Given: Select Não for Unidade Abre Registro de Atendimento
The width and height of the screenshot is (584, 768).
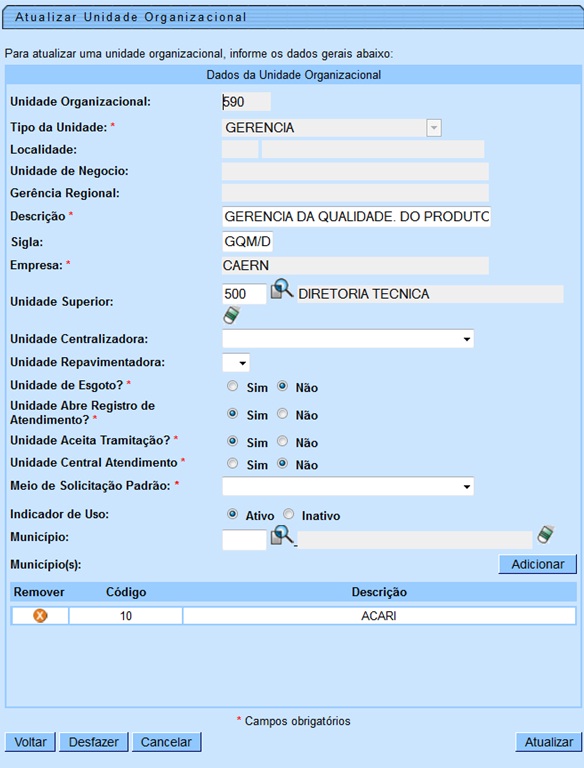Looking at the screenshot, I should pyautogui.click(x=282, y=414).
